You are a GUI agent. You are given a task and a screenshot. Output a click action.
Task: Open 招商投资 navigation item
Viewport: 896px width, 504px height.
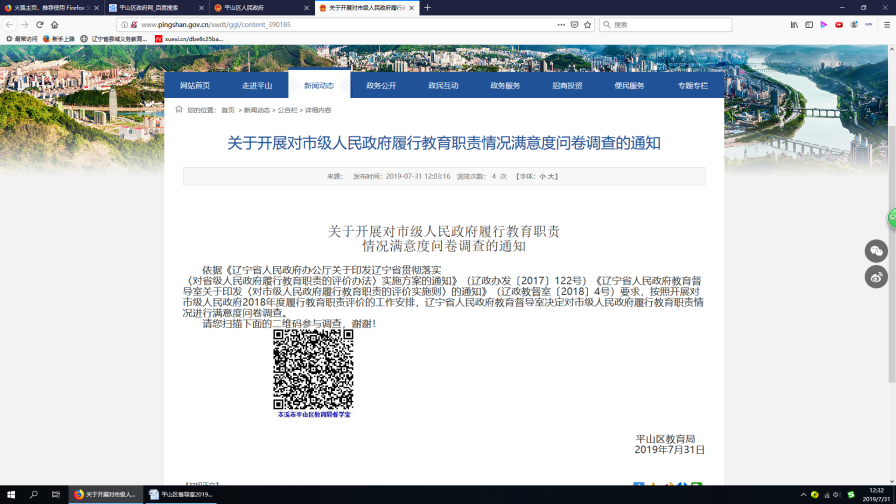click(567, 86)
